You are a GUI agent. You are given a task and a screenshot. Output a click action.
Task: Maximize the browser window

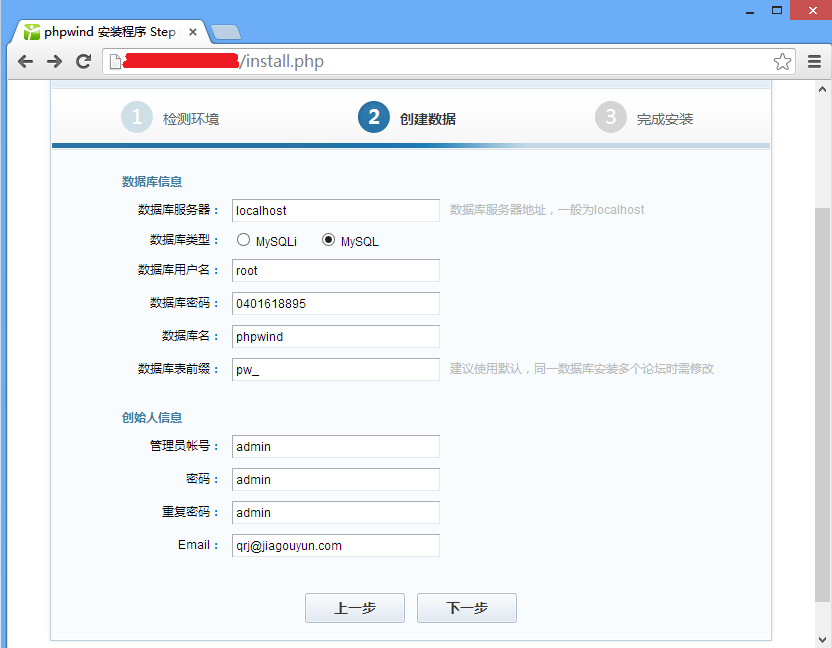pos(777,10)
